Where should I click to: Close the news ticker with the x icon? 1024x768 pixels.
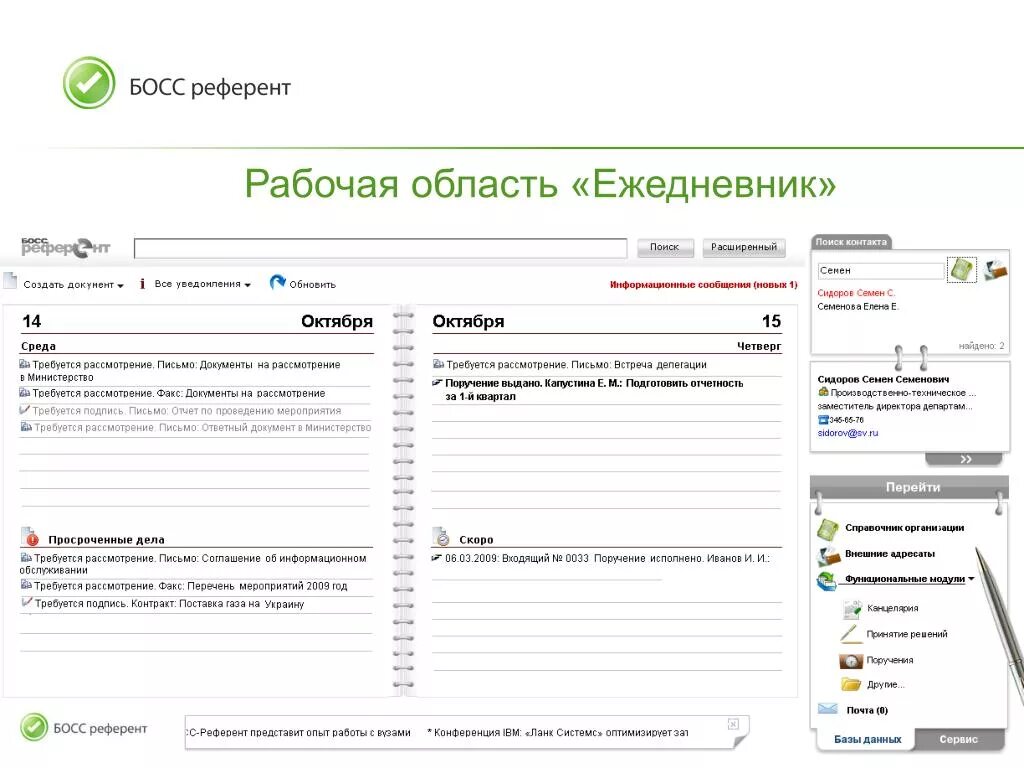(733, 724)
